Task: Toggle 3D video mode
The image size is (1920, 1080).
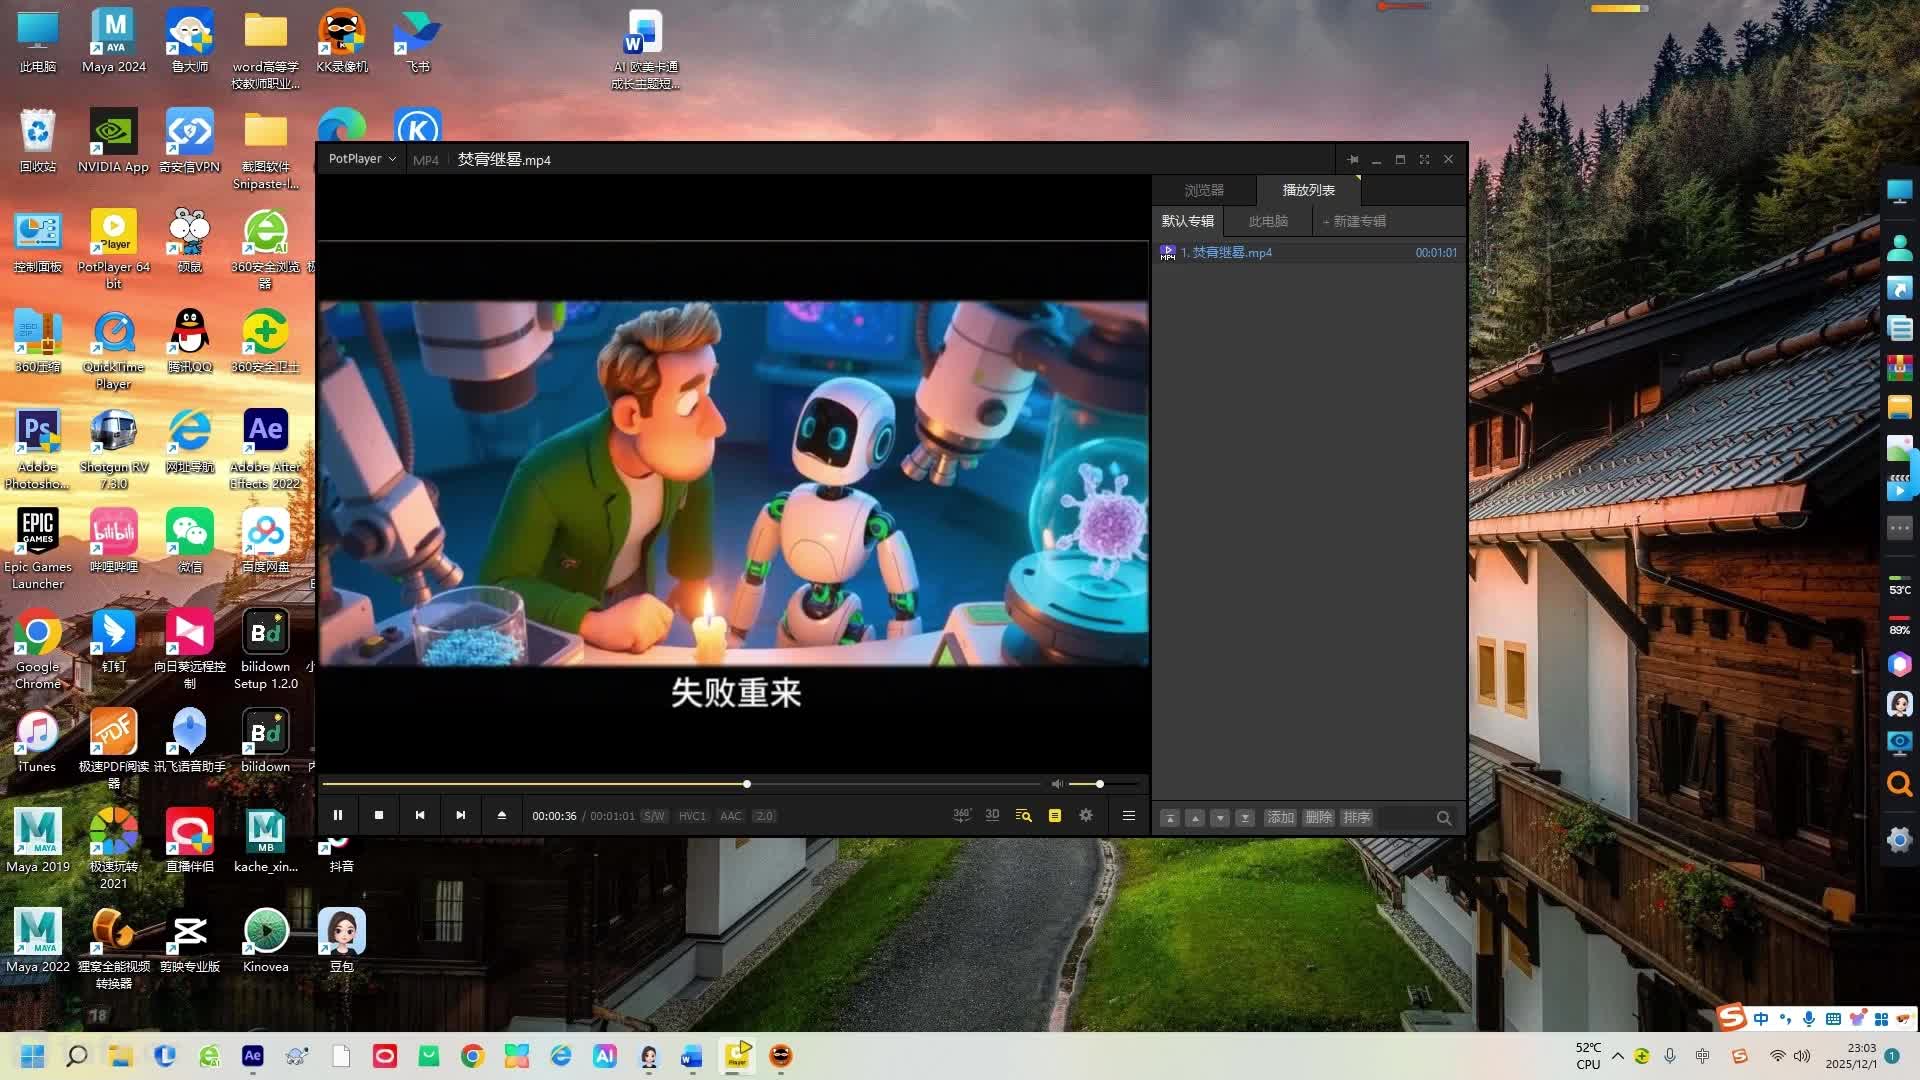Action: (x=992, y=815)
